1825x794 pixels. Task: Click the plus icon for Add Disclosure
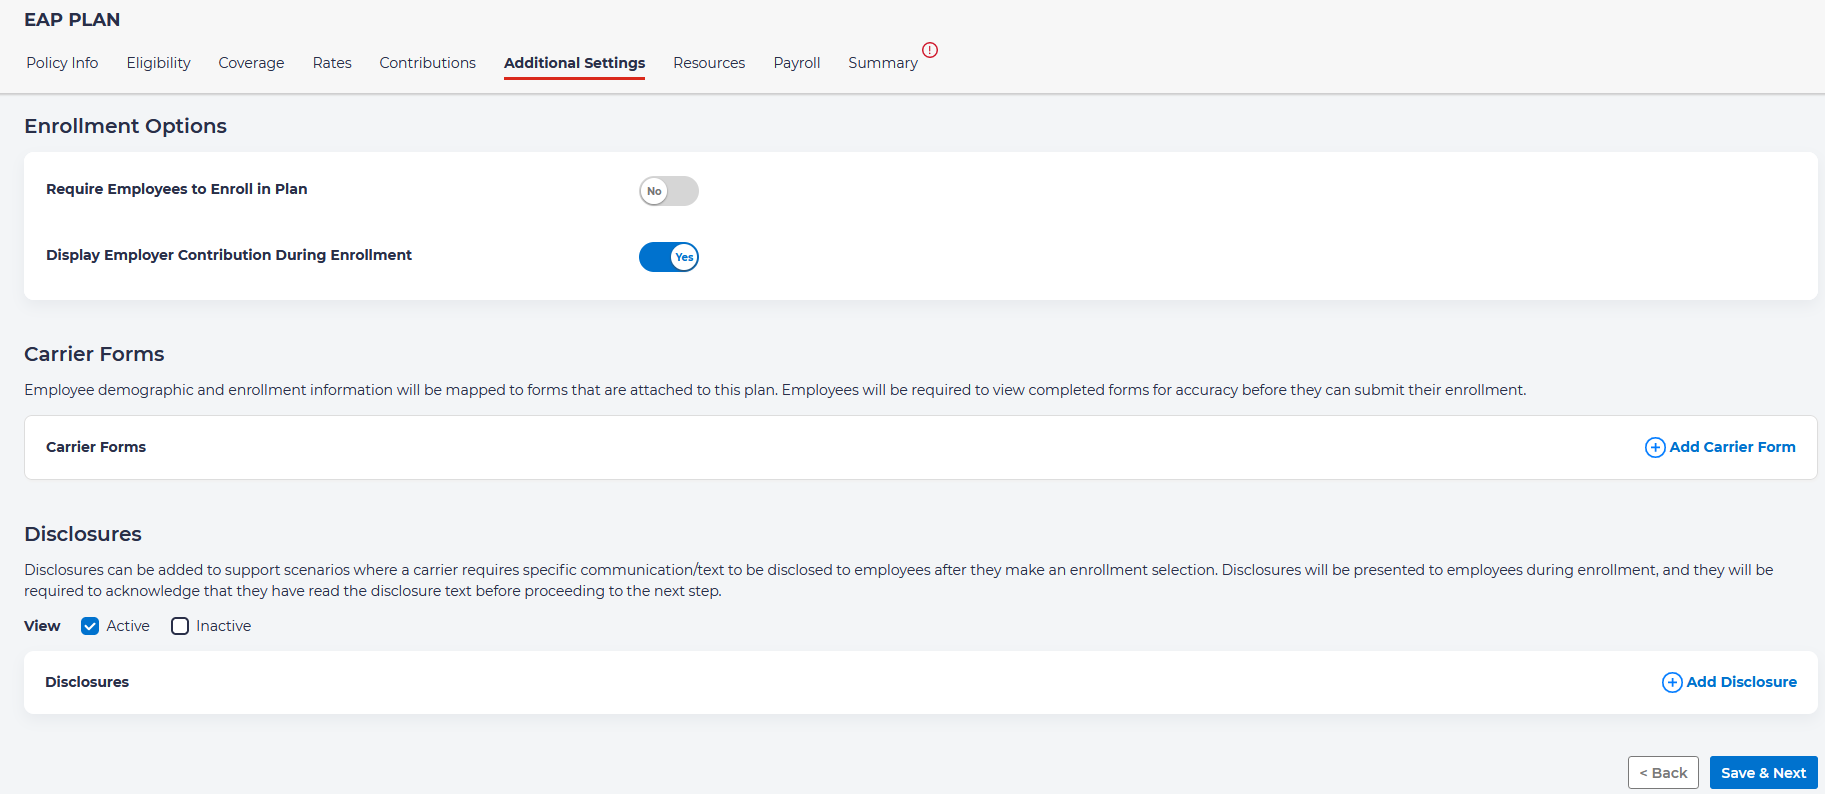pyautogui.click(x=1671, y=683)
